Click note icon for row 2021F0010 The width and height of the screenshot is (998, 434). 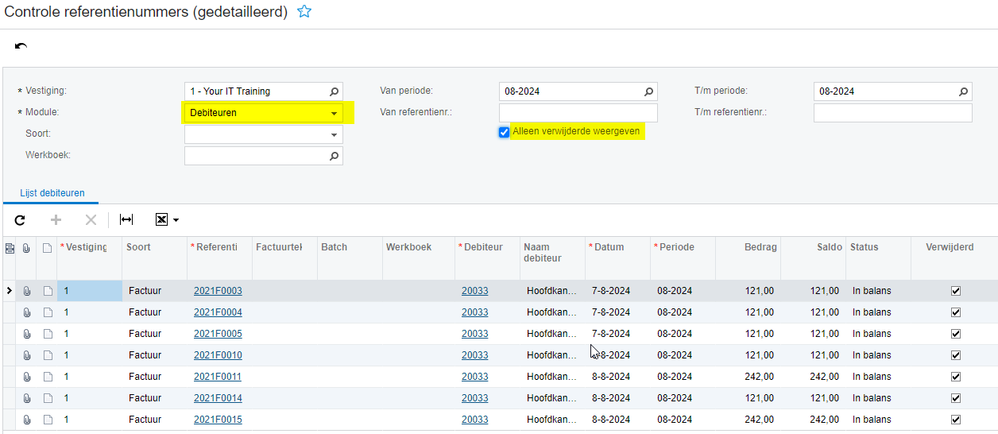point(47,355)
